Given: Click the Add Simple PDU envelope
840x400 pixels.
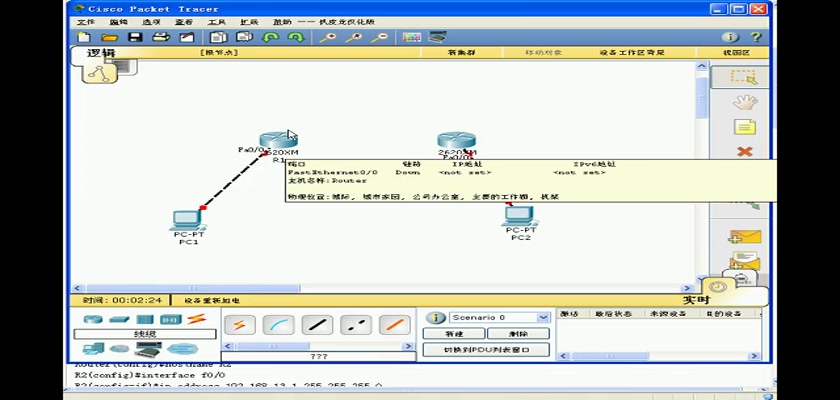Looking at the screenshot, I should [x=743, y=237].
